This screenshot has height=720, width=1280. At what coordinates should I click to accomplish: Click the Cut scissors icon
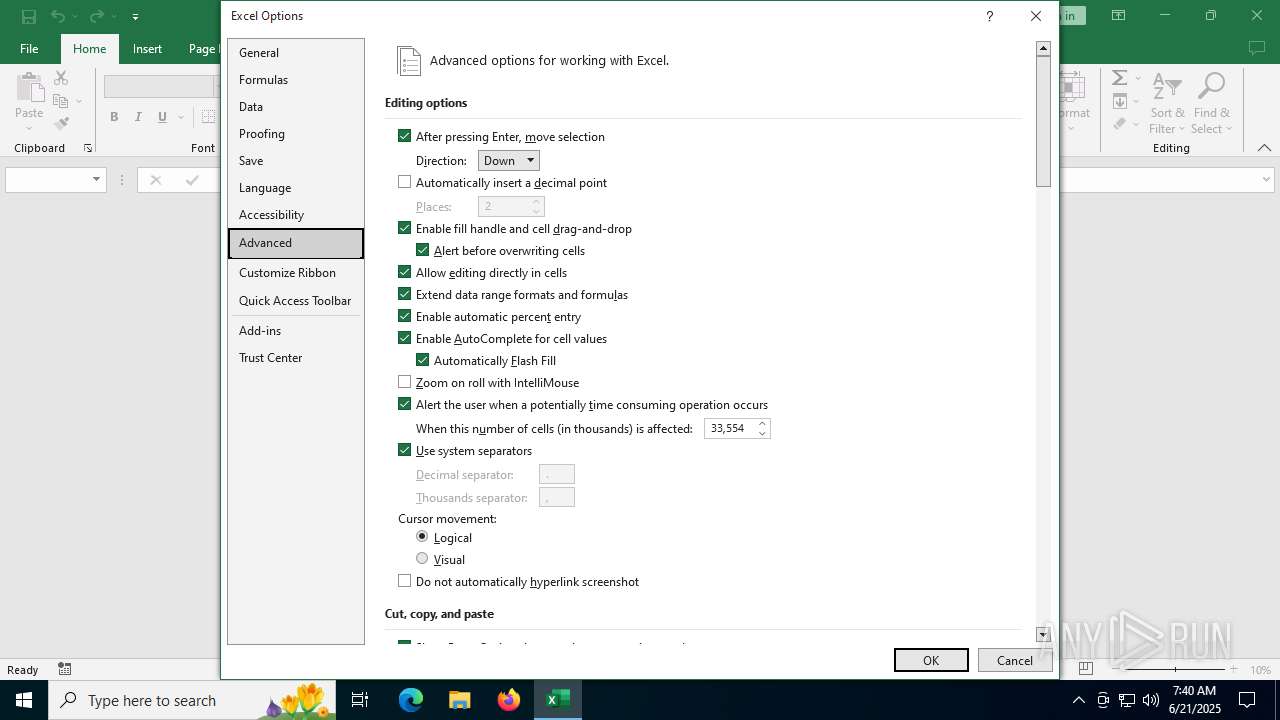click(61, 78)
